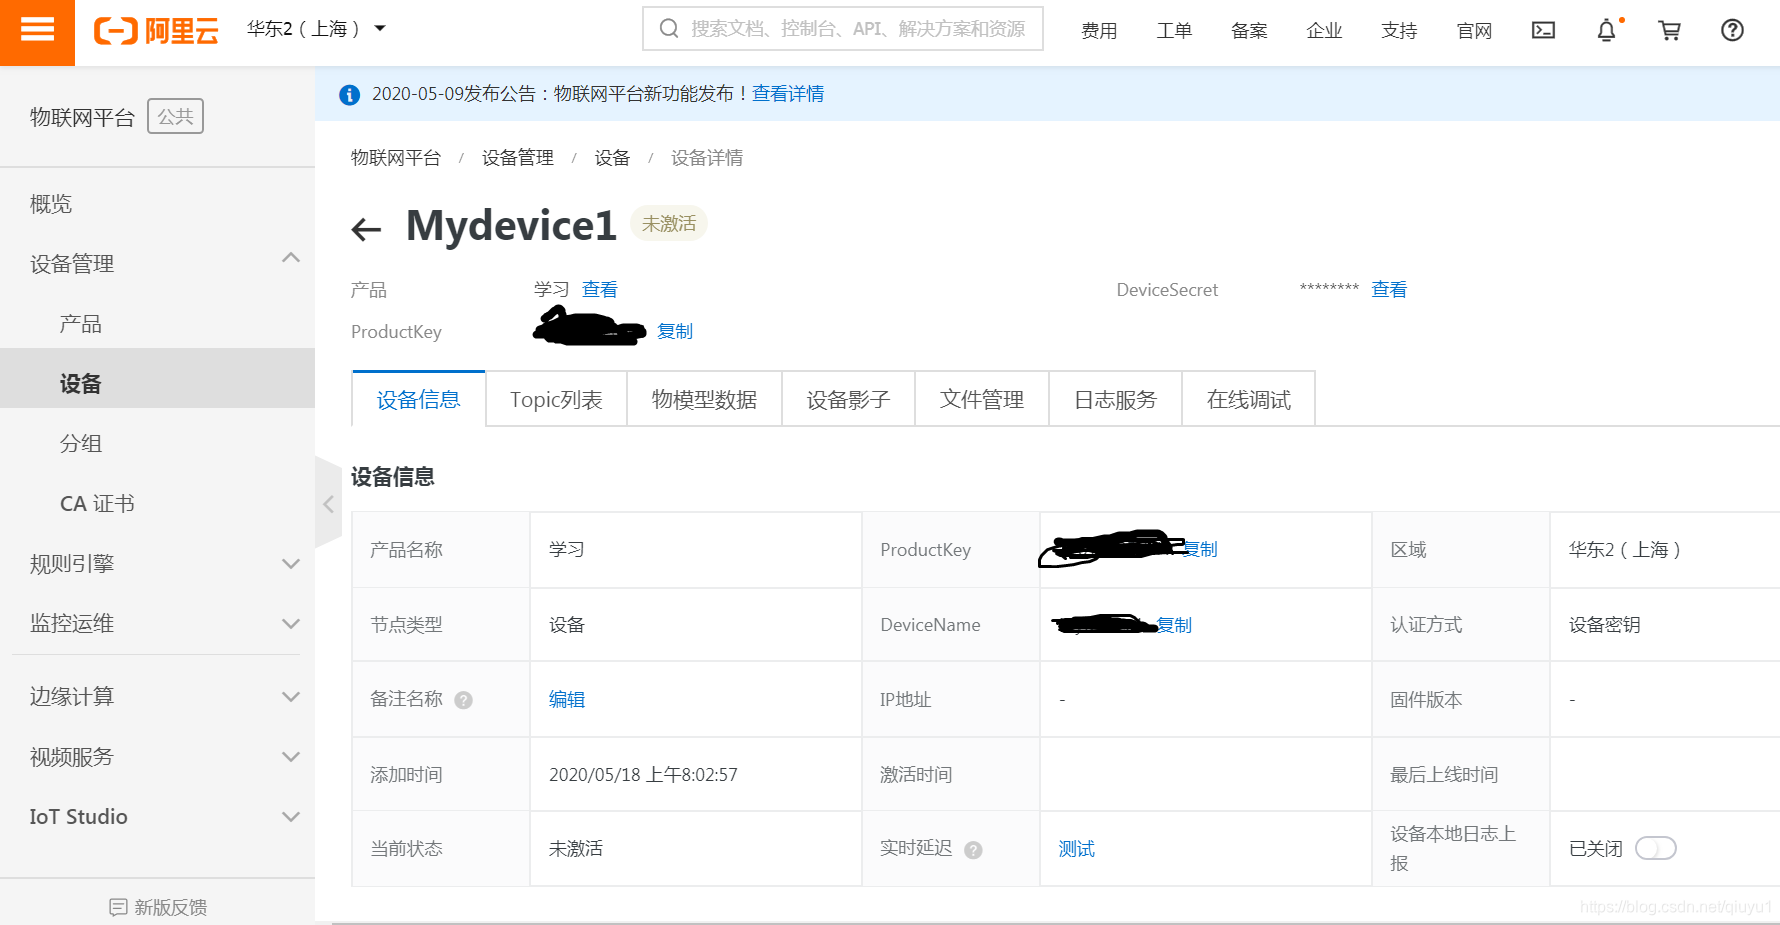Image resolution: width=1780 pixels, height=925 pixels.
Task: Switch to the 日志服务 tab
Action: pyautogui.click(x=1115, y=399)
